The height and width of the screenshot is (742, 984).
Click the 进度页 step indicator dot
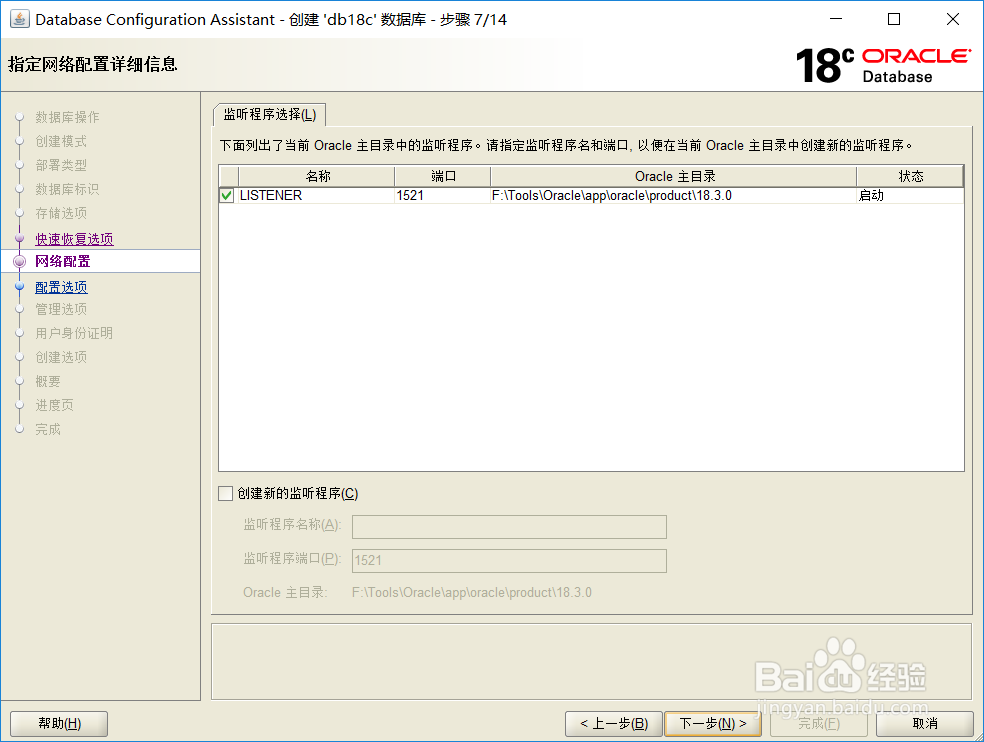19,405
